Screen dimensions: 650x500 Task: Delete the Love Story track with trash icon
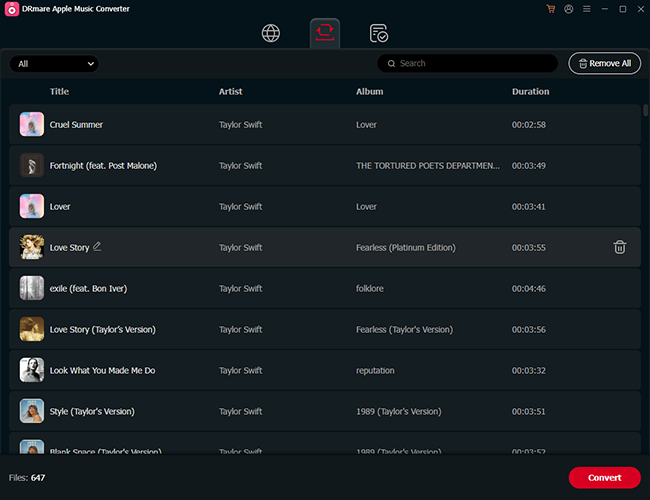pyautogui.click(x=620, y=247)
